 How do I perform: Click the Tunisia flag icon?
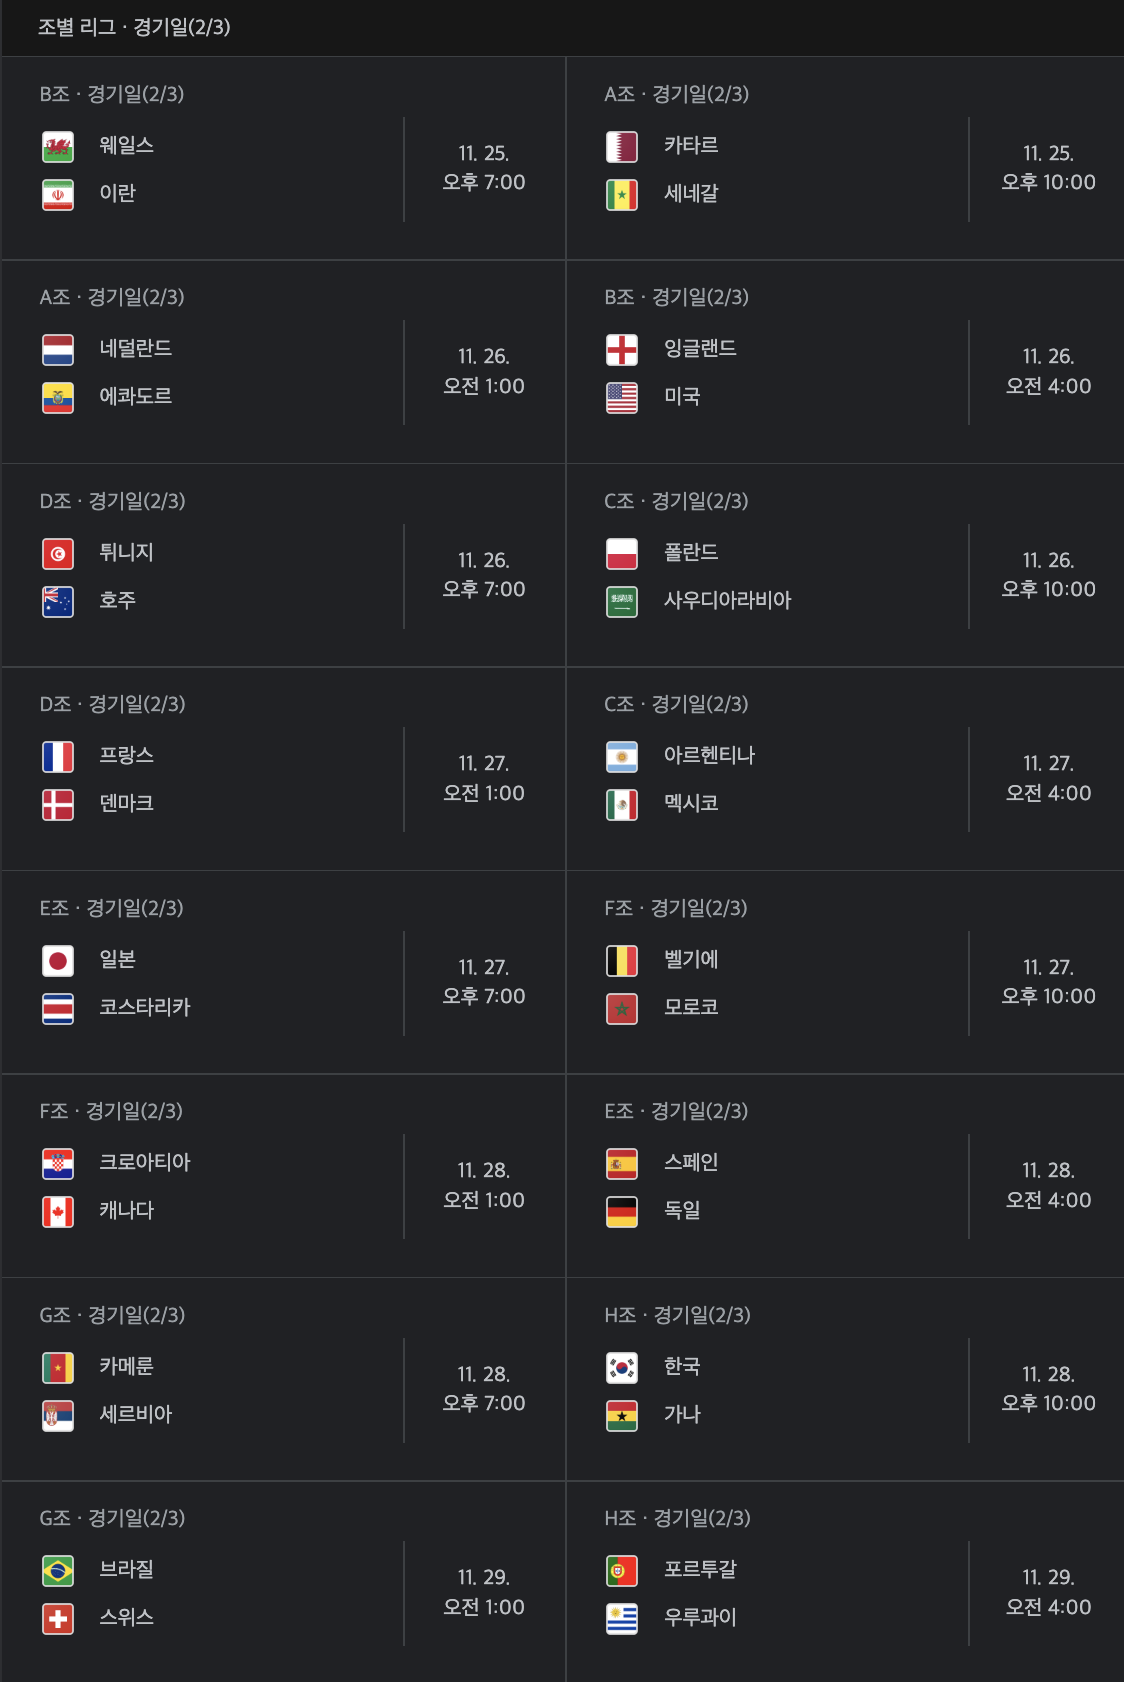[58, 554]
